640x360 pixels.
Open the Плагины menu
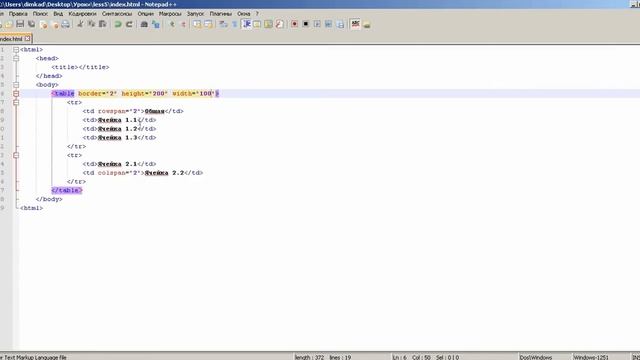[220, 14]
